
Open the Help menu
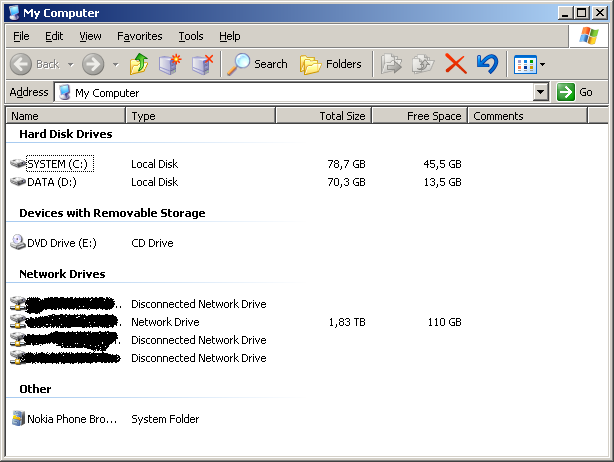(x=229, y=36)
